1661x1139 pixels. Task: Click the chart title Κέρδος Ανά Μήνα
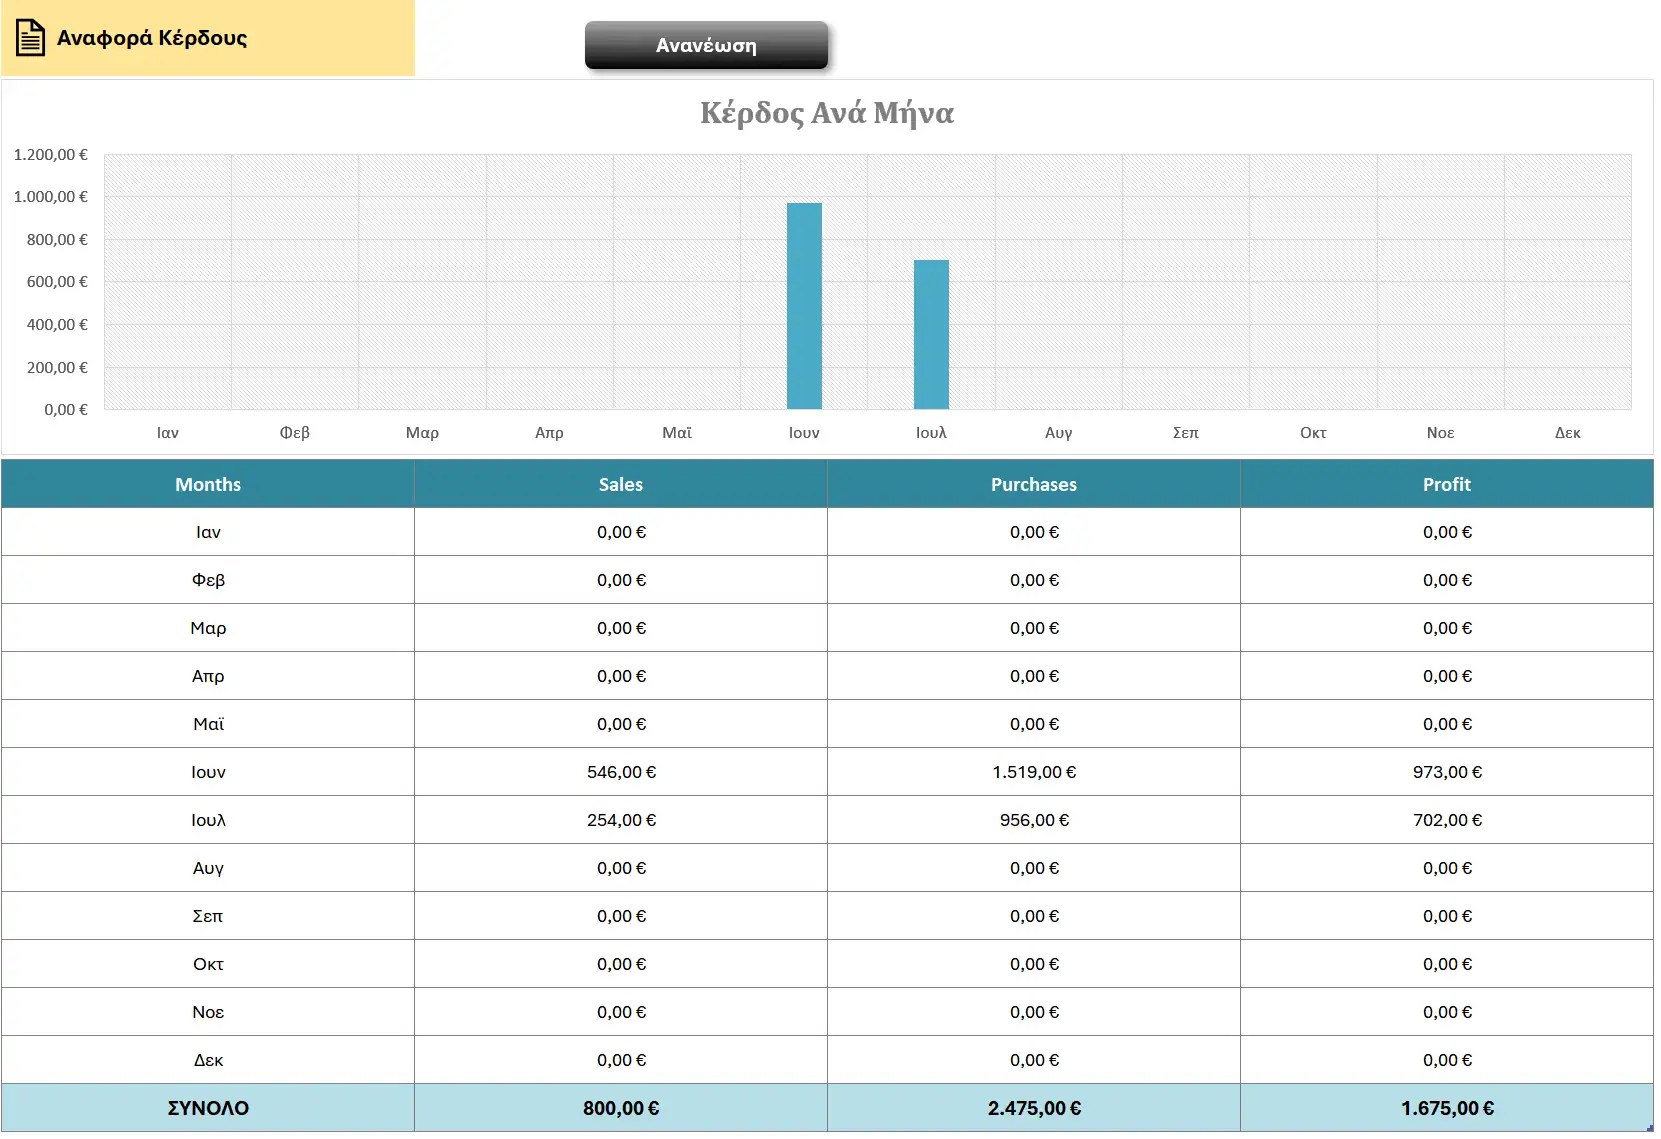click(827, 112)
